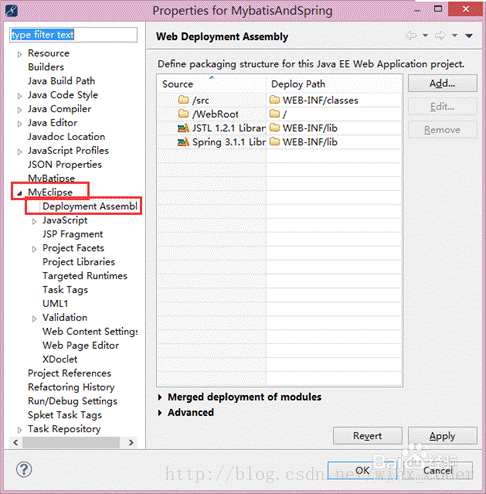Select the JSTL 1.2.1 Library row text
The width and height of the screenshot is (486, 494).
(229, 128)
